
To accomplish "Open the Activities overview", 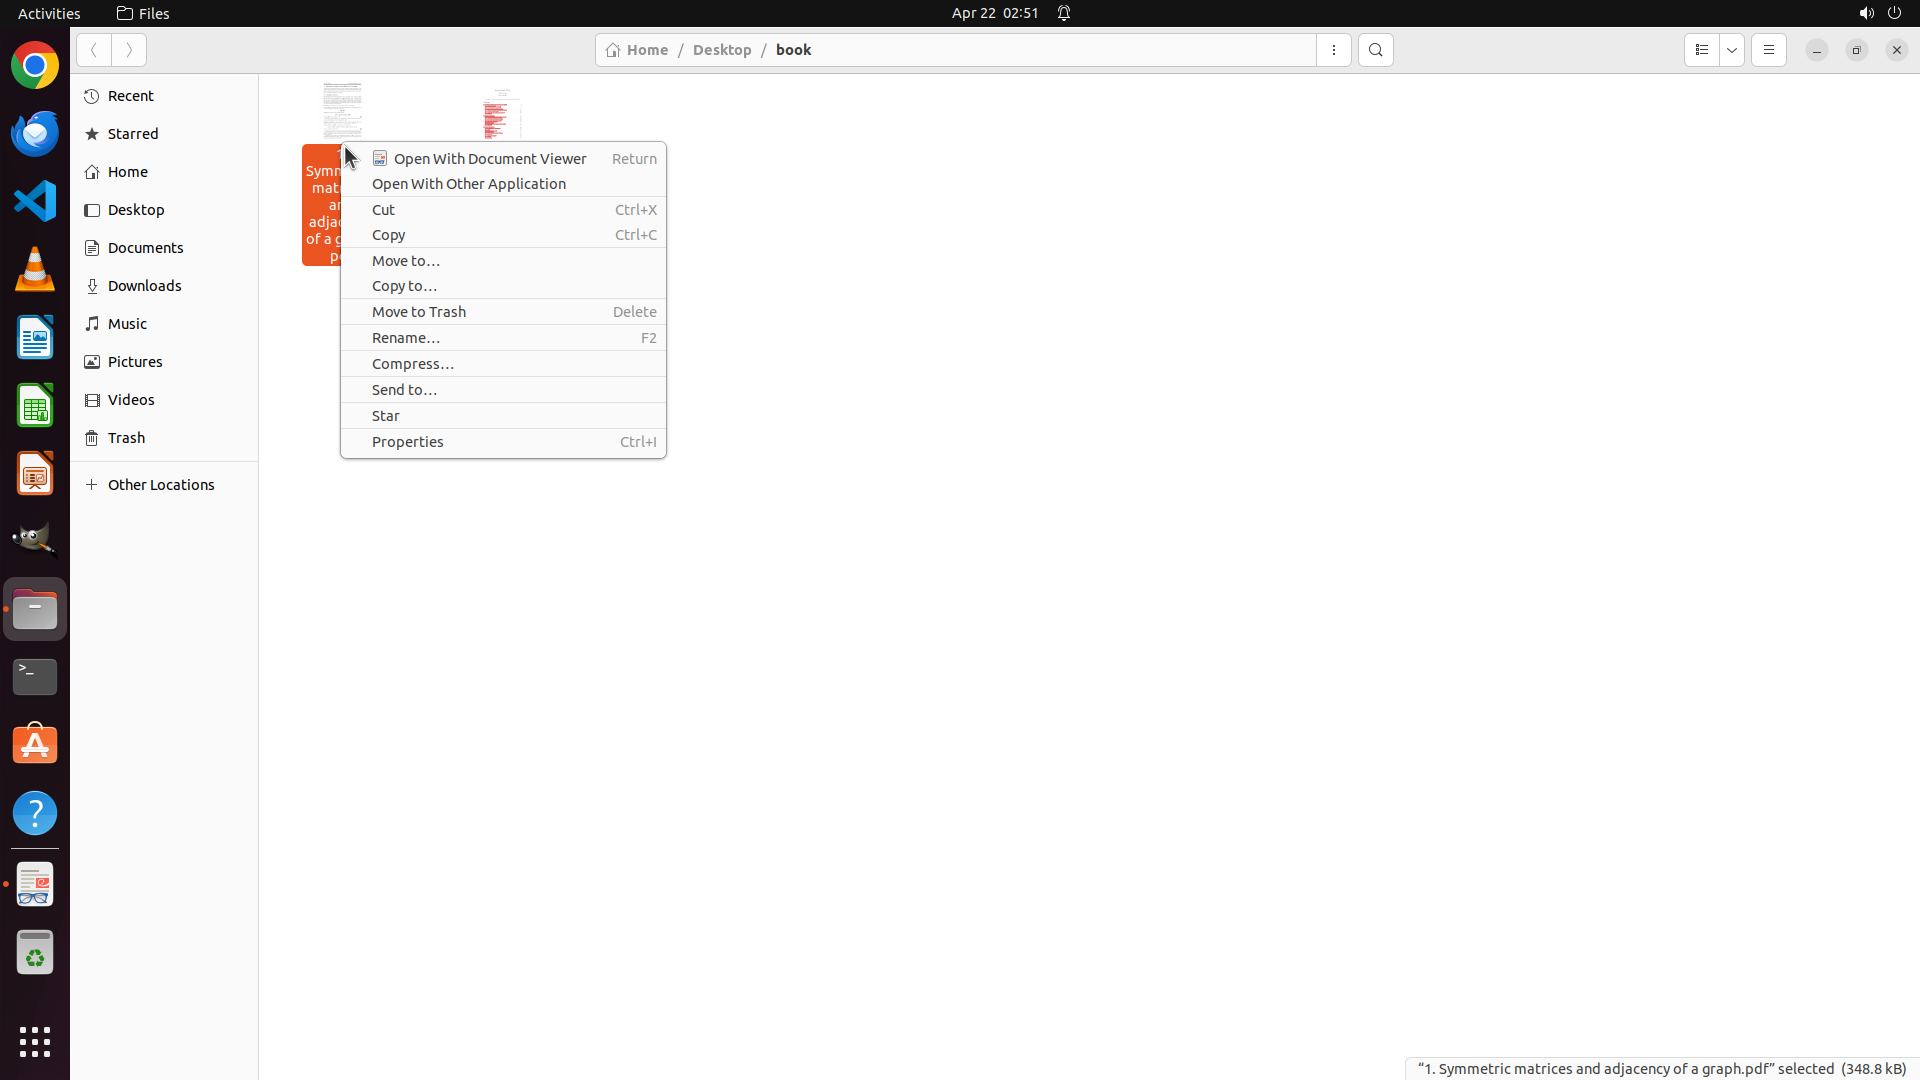I will pos(49,13).
